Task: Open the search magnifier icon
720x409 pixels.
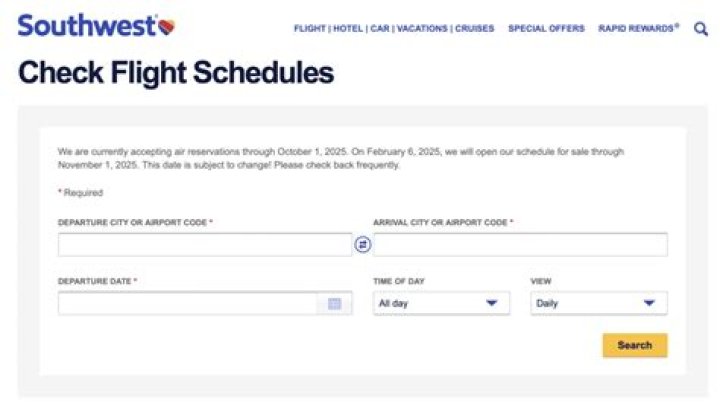Action: [700, 29]
